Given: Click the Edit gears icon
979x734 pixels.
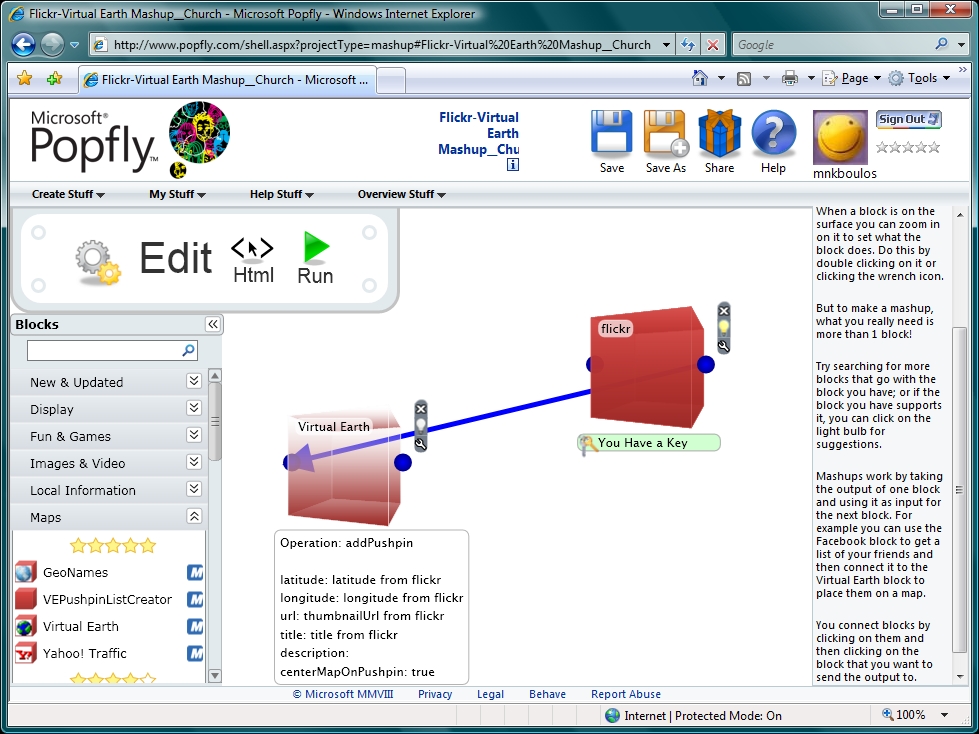Looking at the screenshot, I should click(x=98, y=262).
